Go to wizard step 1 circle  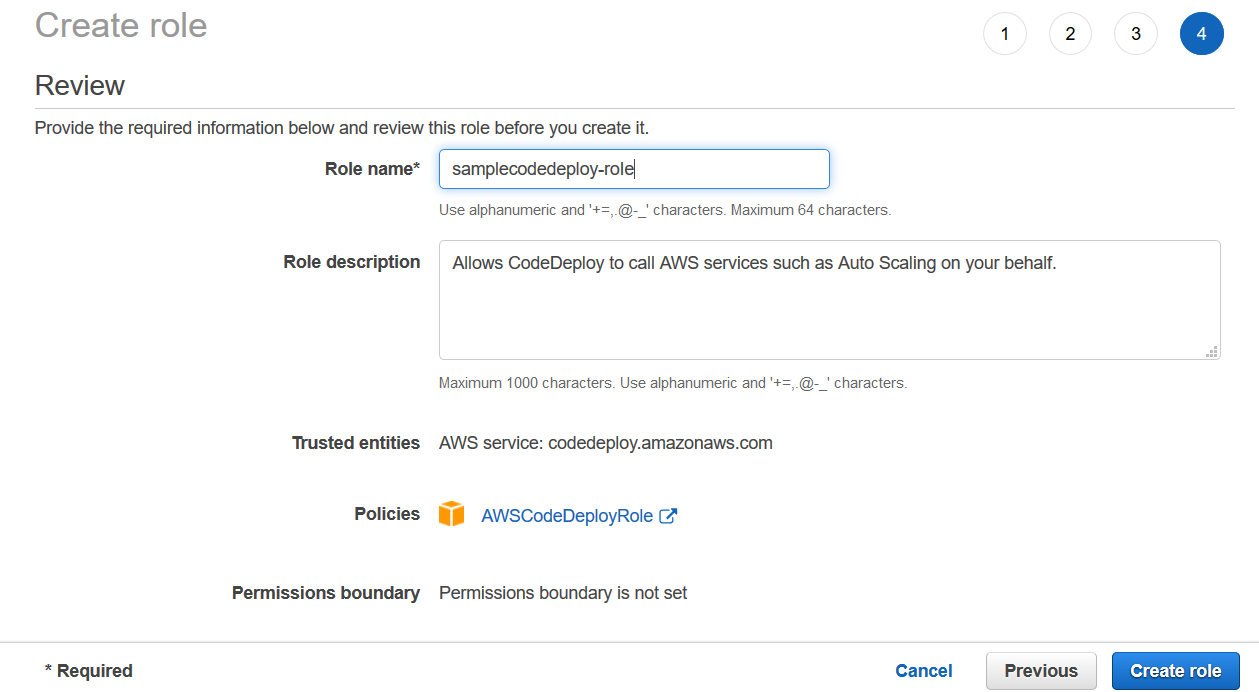1005,34
